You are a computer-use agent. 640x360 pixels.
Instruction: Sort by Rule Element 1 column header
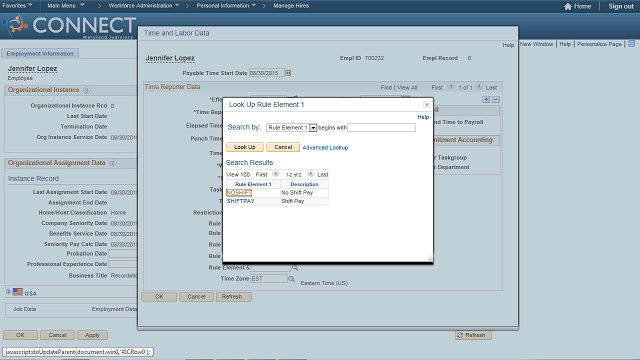point(253,184)
